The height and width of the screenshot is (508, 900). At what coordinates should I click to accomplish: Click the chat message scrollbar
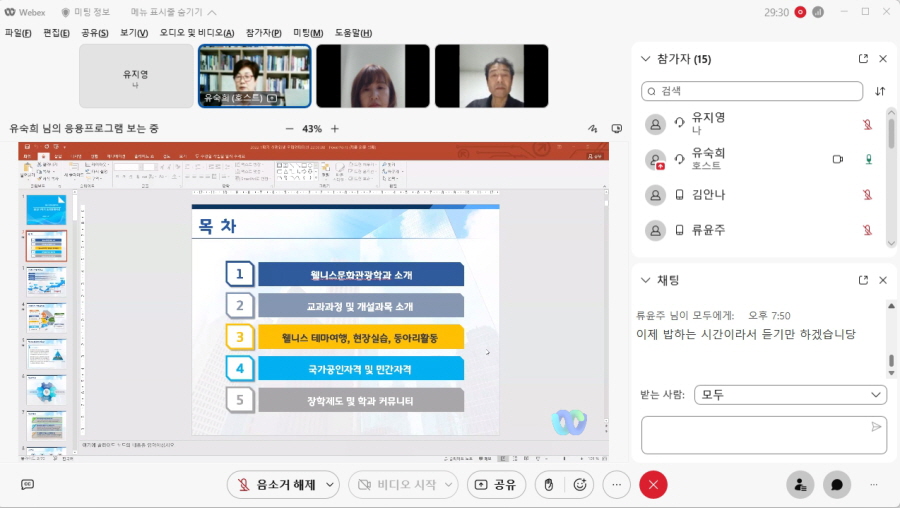click(x=891, y=360)
